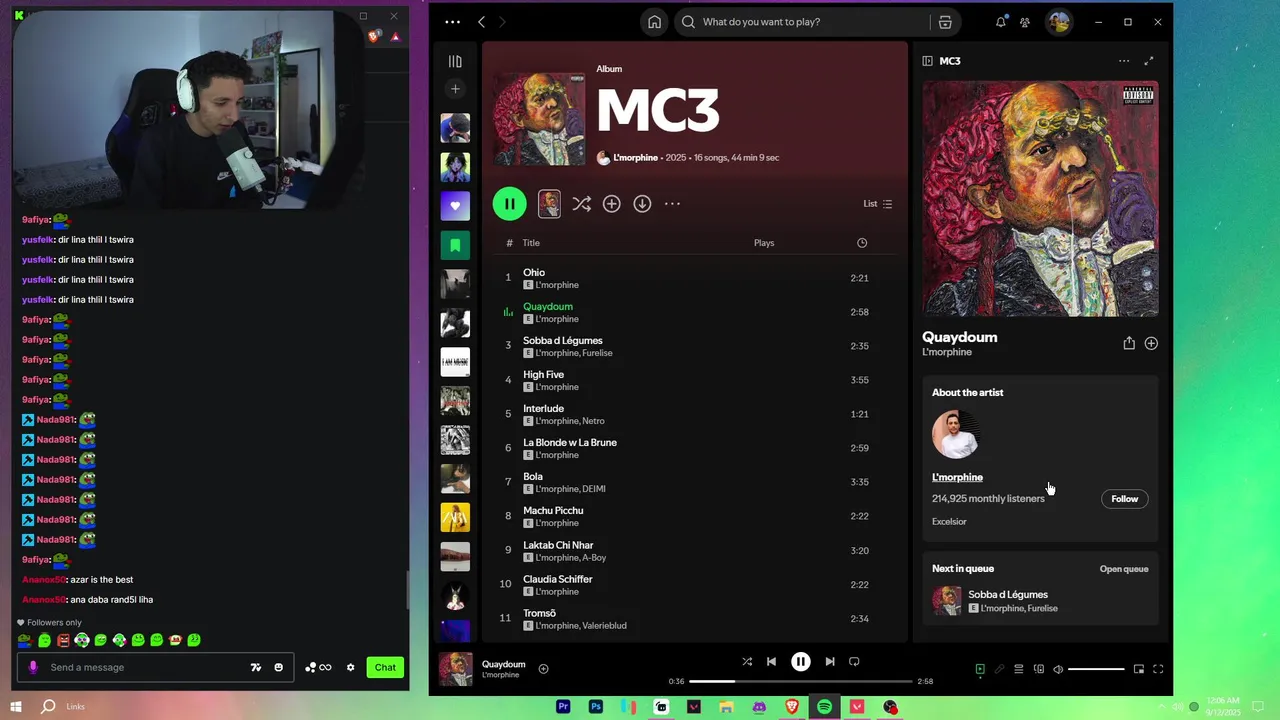Download the MC3 album

coord(642,204)
